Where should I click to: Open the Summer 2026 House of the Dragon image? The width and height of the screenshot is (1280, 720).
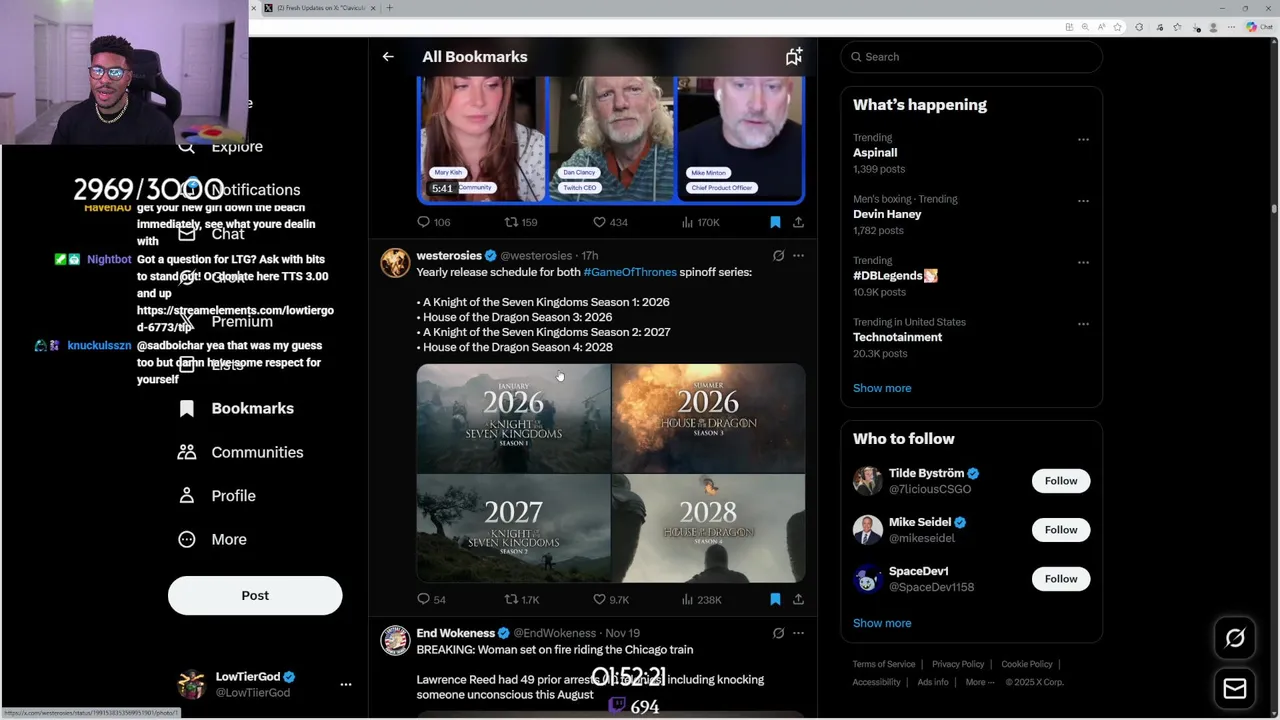[x=708, y=418]
